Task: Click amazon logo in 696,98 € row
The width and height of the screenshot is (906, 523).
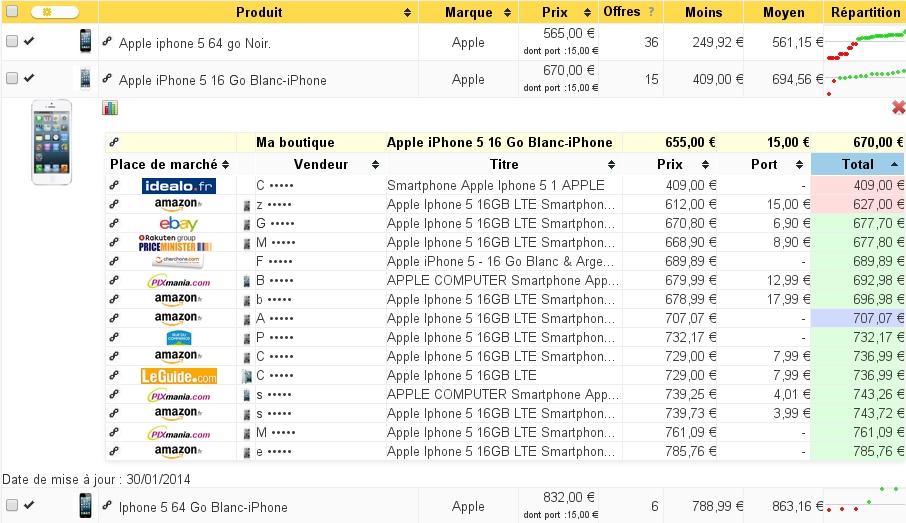Action: tap(179, 299)
